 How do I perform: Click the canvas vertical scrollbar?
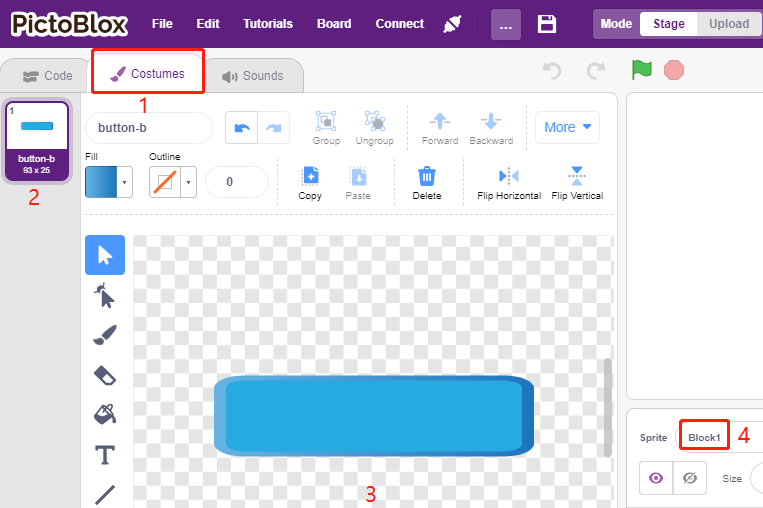[608, 408]
